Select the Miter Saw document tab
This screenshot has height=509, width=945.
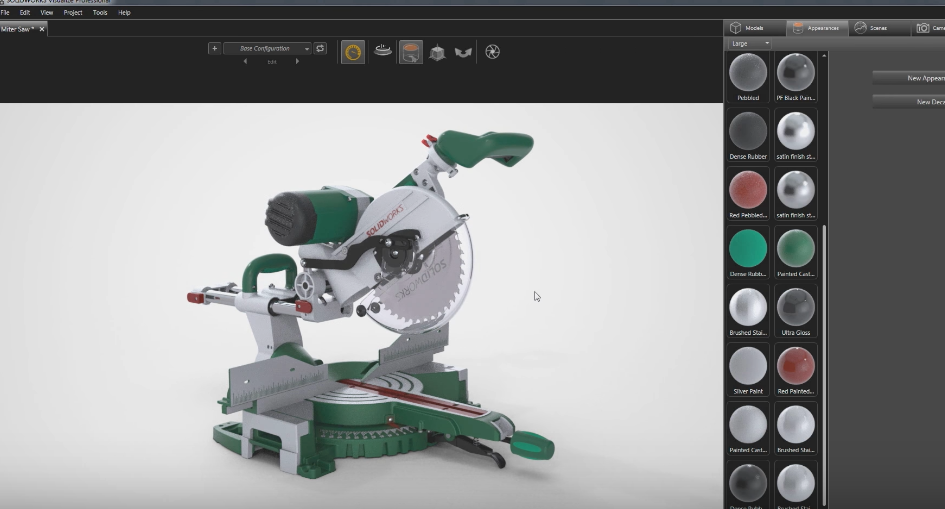[x=18, y=29]
